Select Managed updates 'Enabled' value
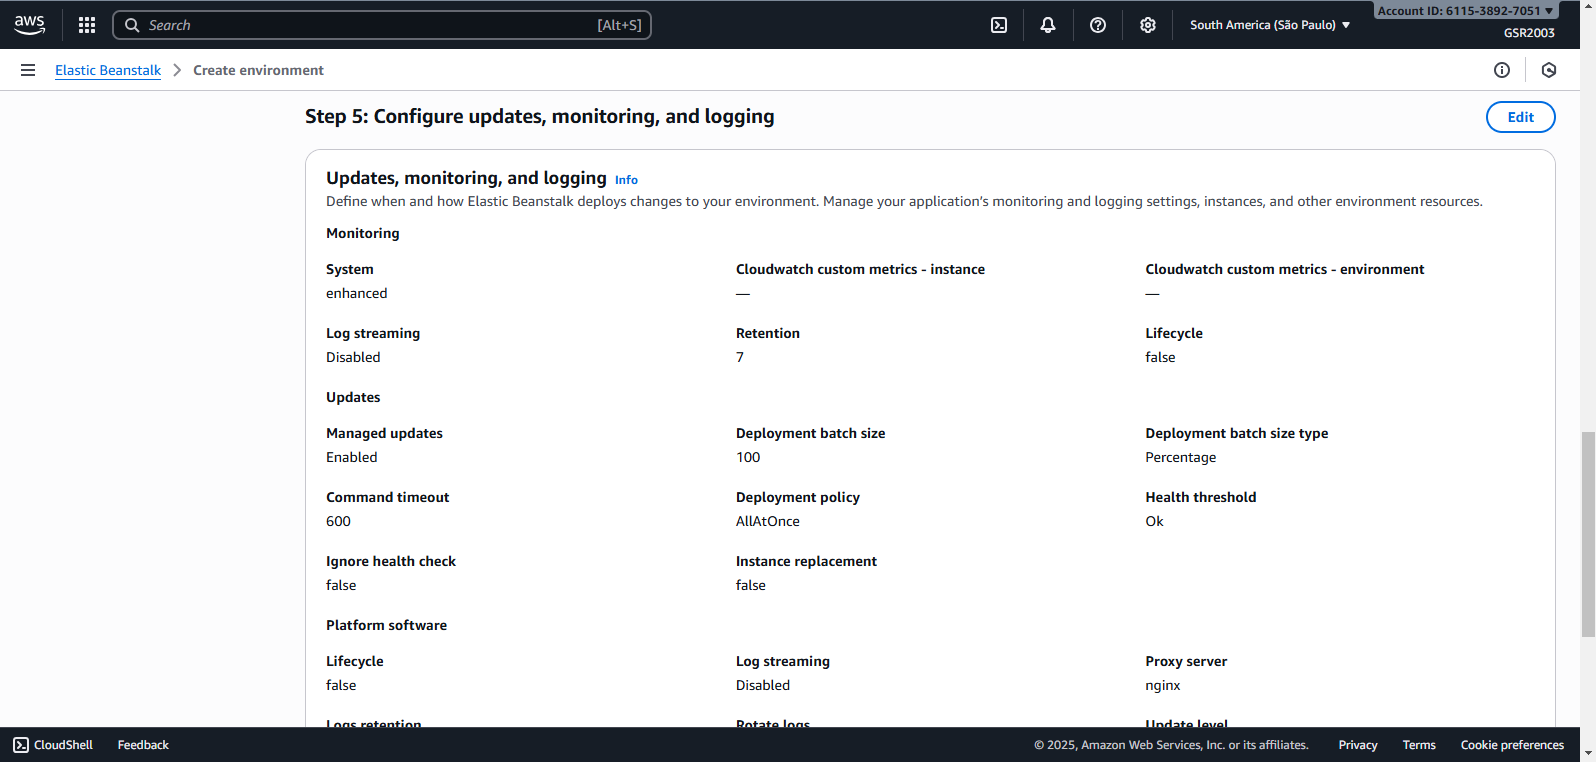 352,457
